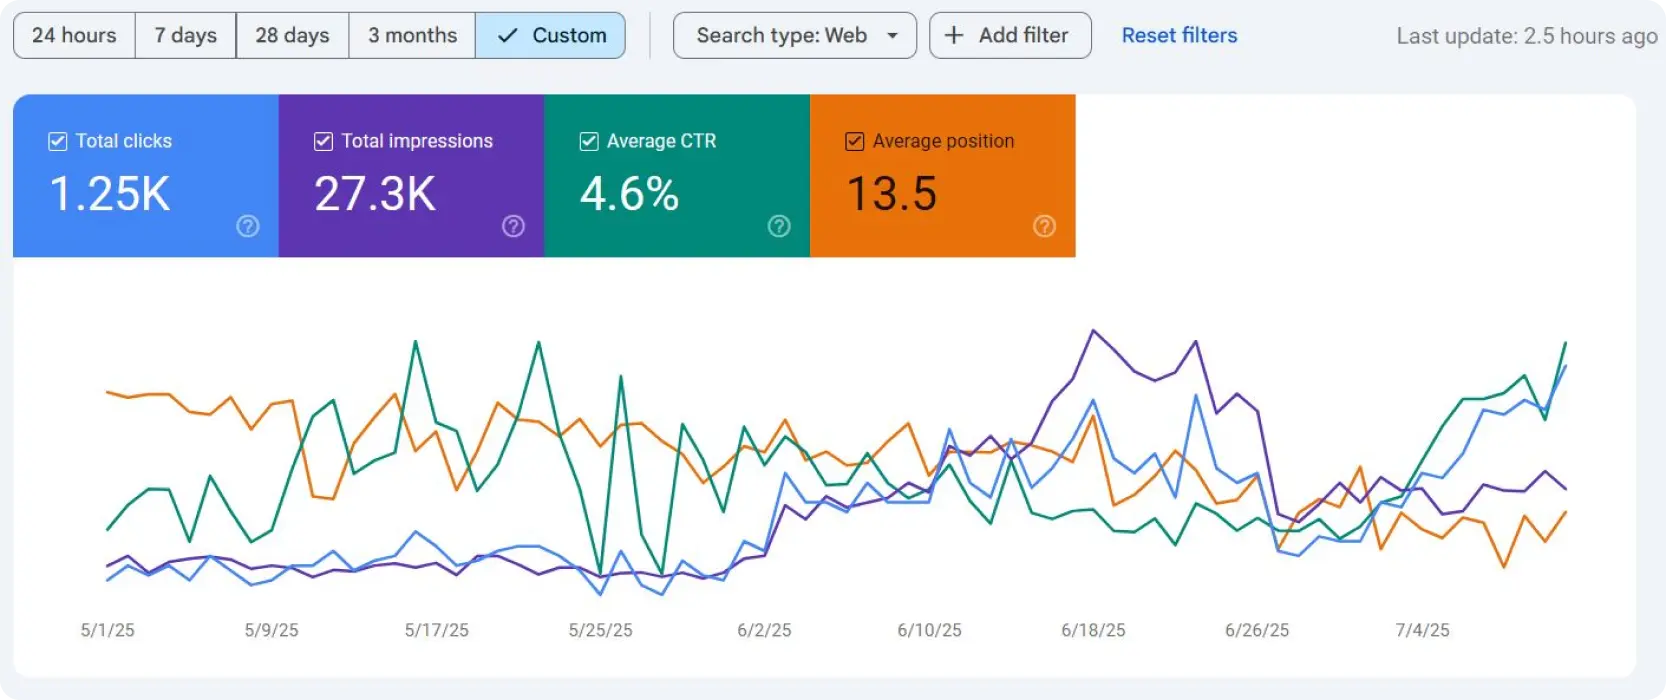Toggle the Average position checkbox
Image resolution: width=1666 pixels, height=700 pixels.
tap(855, 142)
